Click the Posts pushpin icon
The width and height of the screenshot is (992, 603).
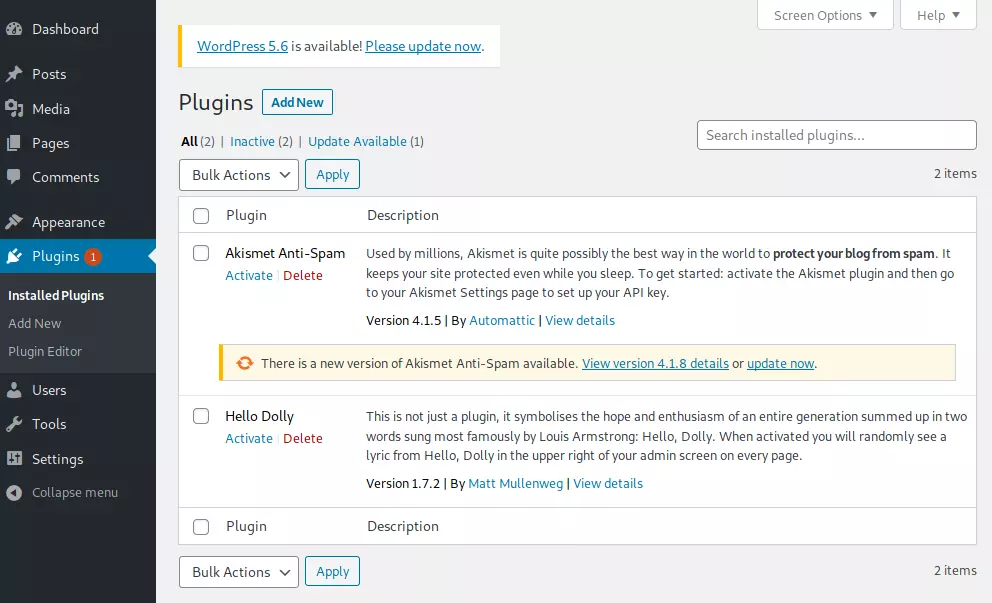[x=14, y=74]
